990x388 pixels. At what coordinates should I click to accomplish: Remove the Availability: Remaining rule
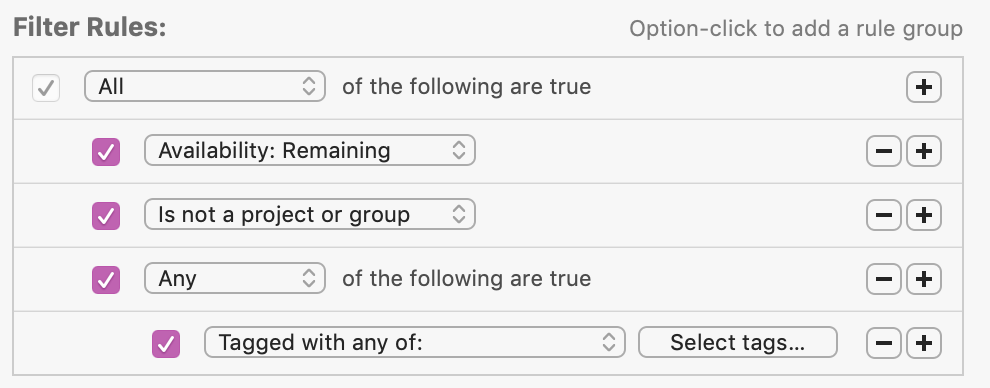click(883, 151)
